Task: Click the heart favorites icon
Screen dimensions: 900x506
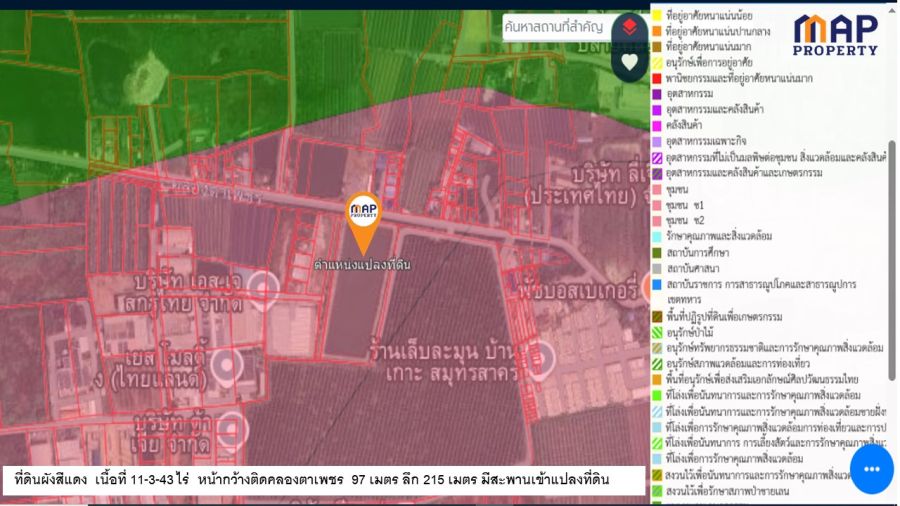Action: [x=629, y=62]
